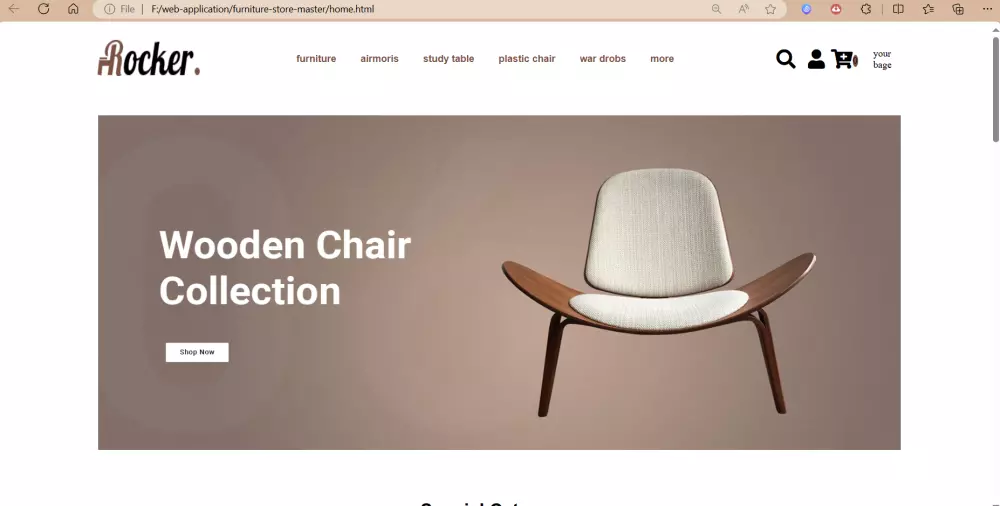The height and width of the screenshot is (506, 1000).
Task: Click the your bage link
Action: pos(882,59)
